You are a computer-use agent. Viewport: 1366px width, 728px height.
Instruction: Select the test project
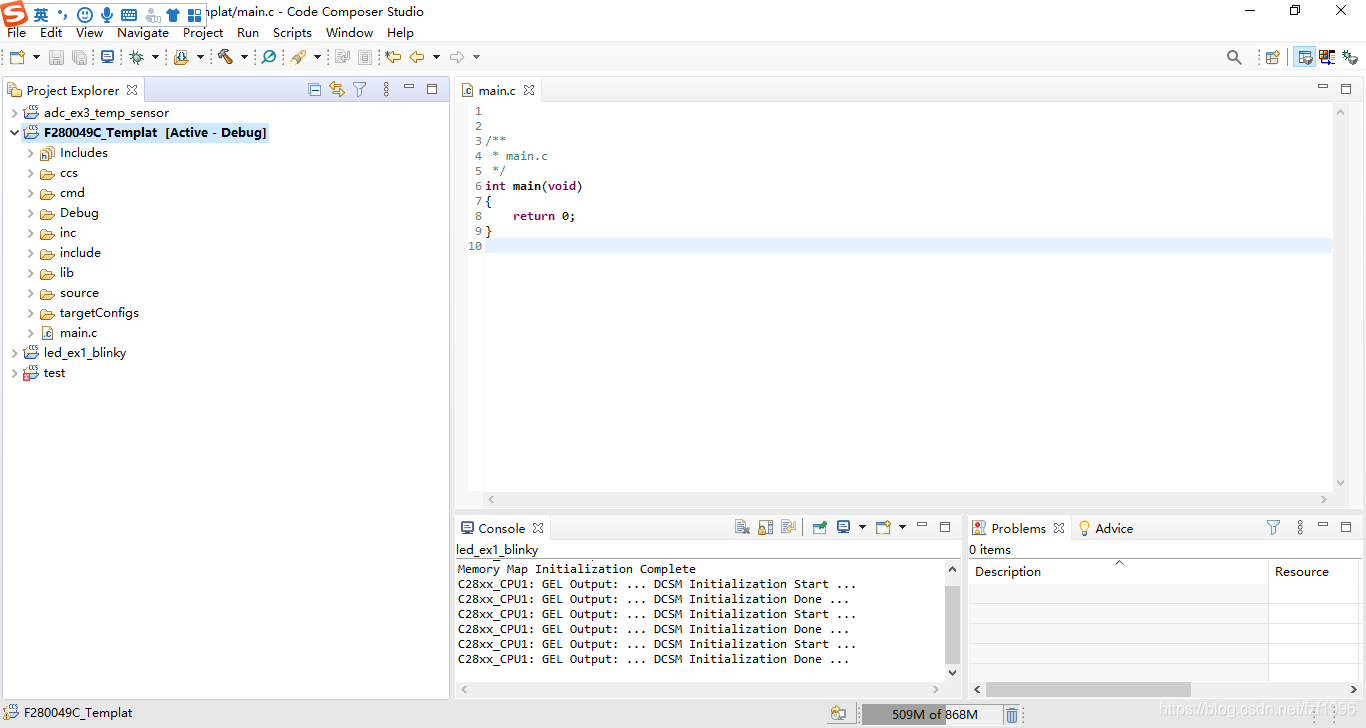(54, 373)
